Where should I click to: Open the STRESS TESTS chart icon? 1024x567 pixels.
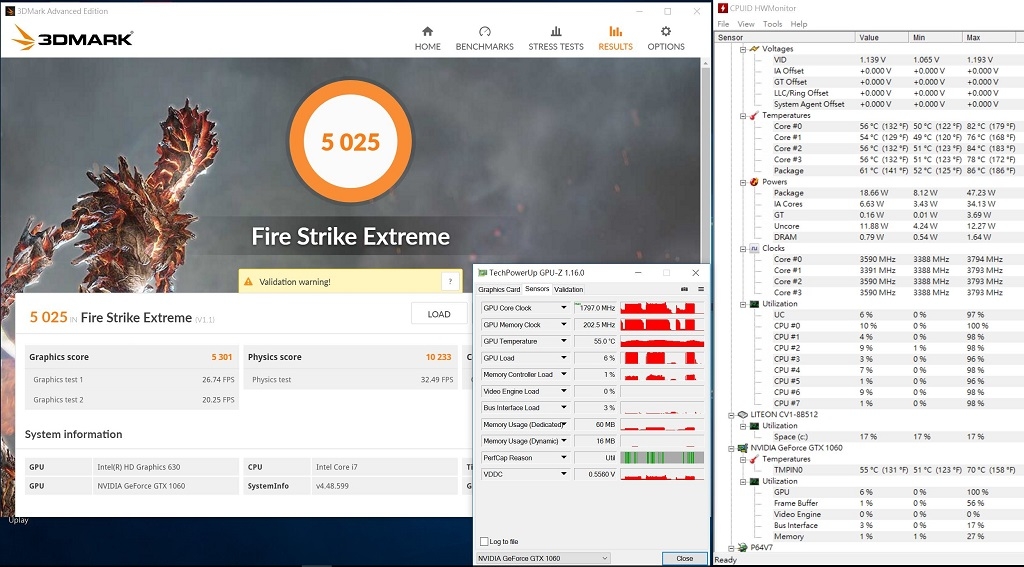556,31
